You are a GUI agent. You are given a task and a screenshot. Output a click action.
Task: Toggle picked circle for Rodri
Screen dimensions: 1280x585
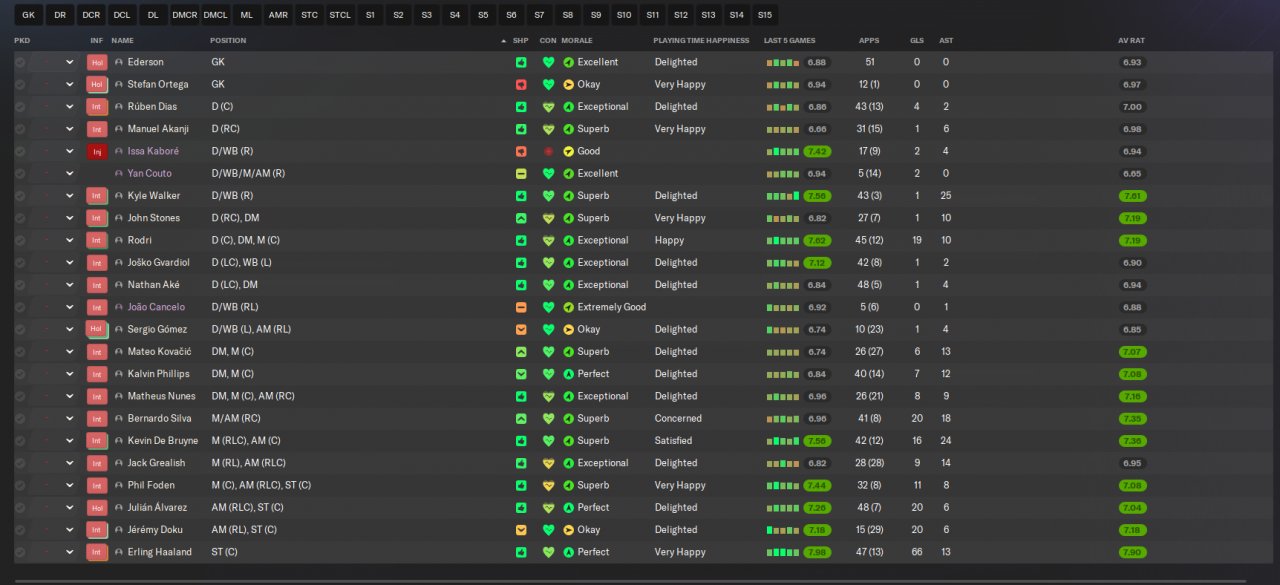(20, 240)
